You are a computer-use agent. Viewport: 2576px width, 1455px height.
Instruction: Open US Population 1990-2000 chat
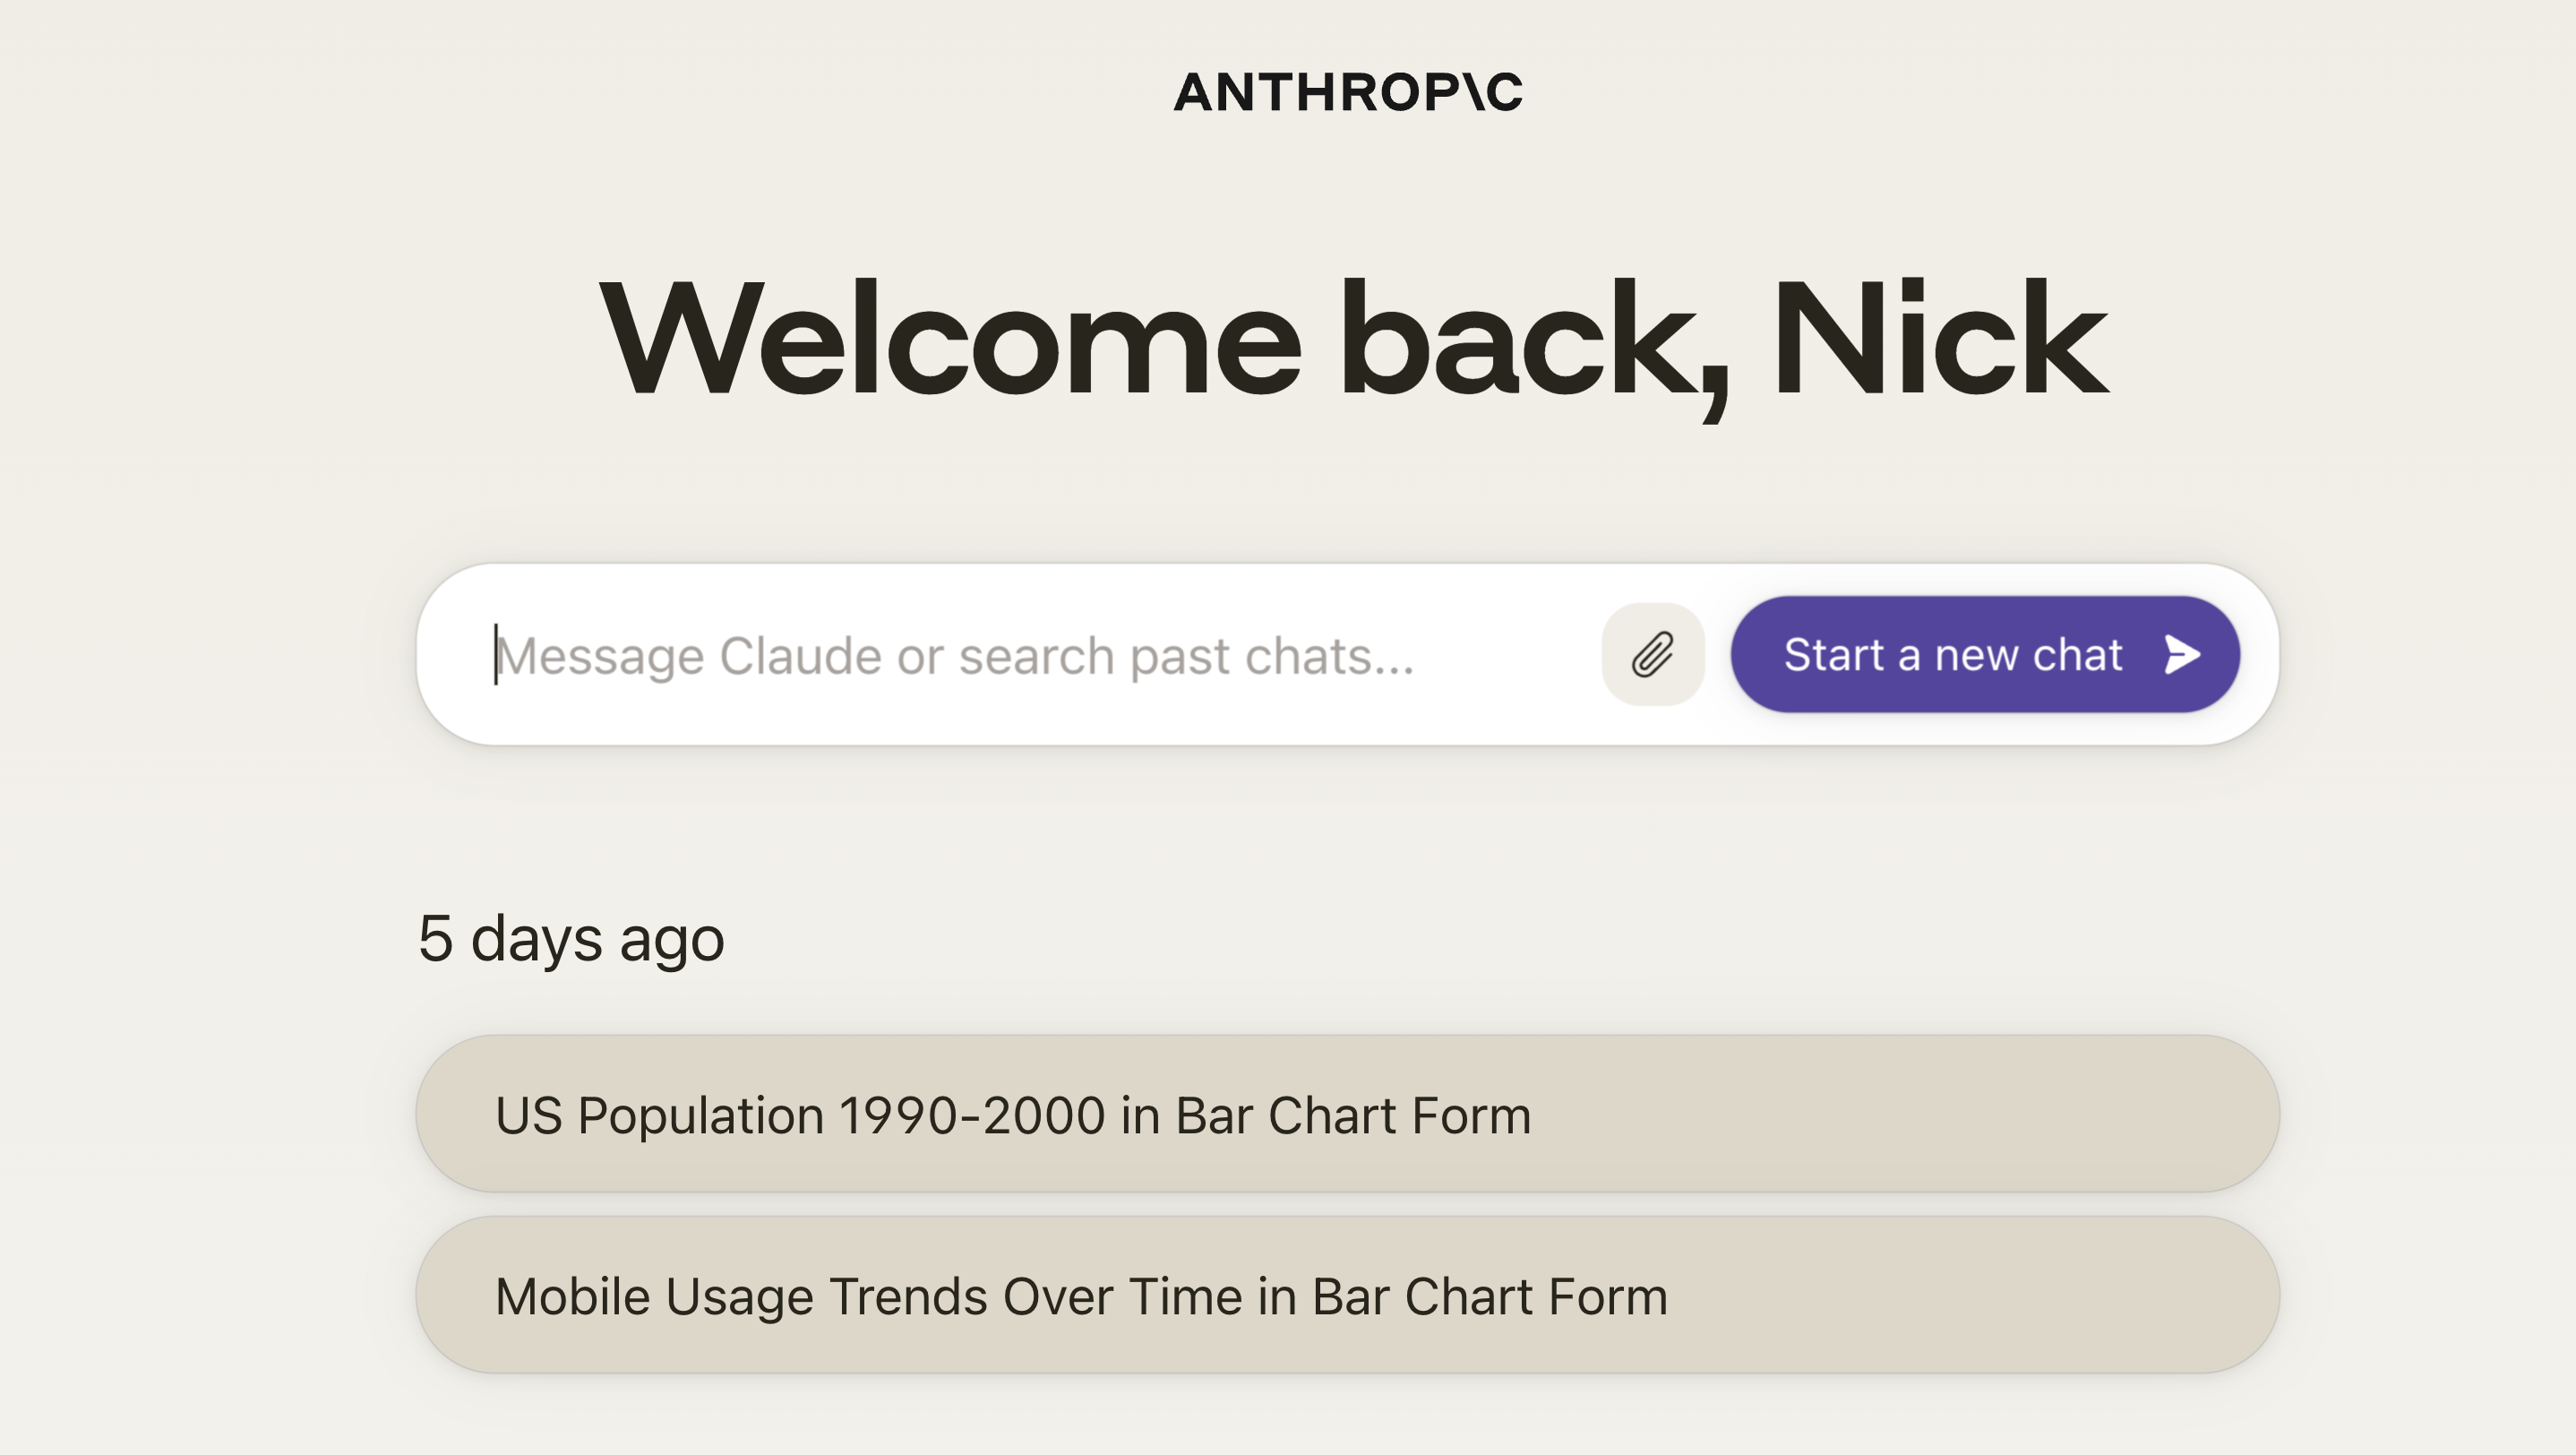click(x=1347, y=1114)
